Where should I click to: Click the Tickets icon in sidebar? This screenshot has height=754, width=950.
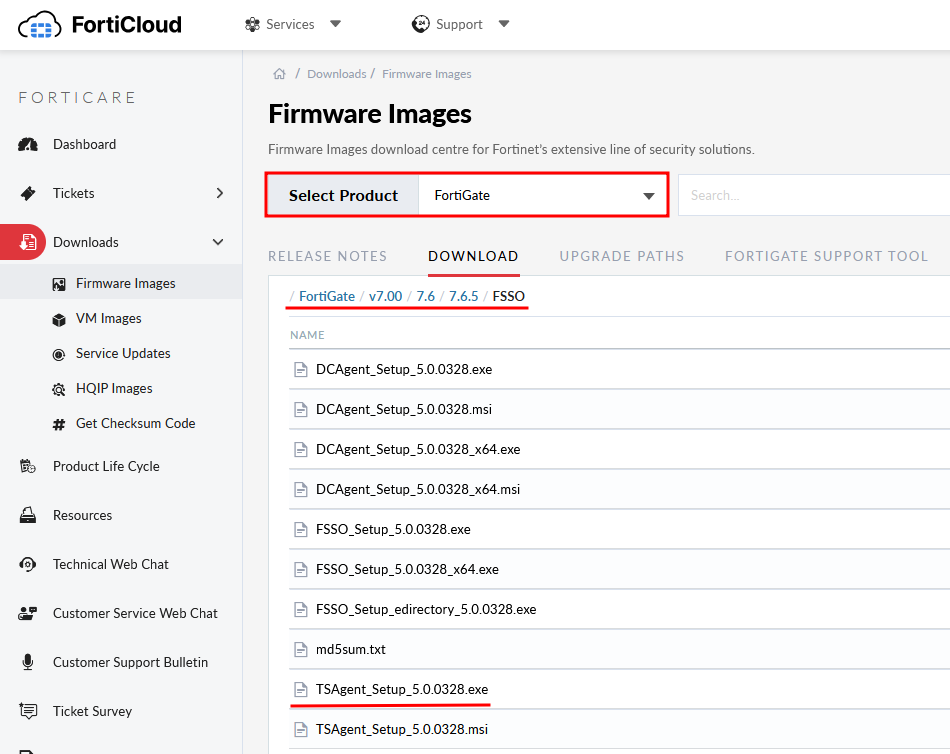[x=28, y=193]
